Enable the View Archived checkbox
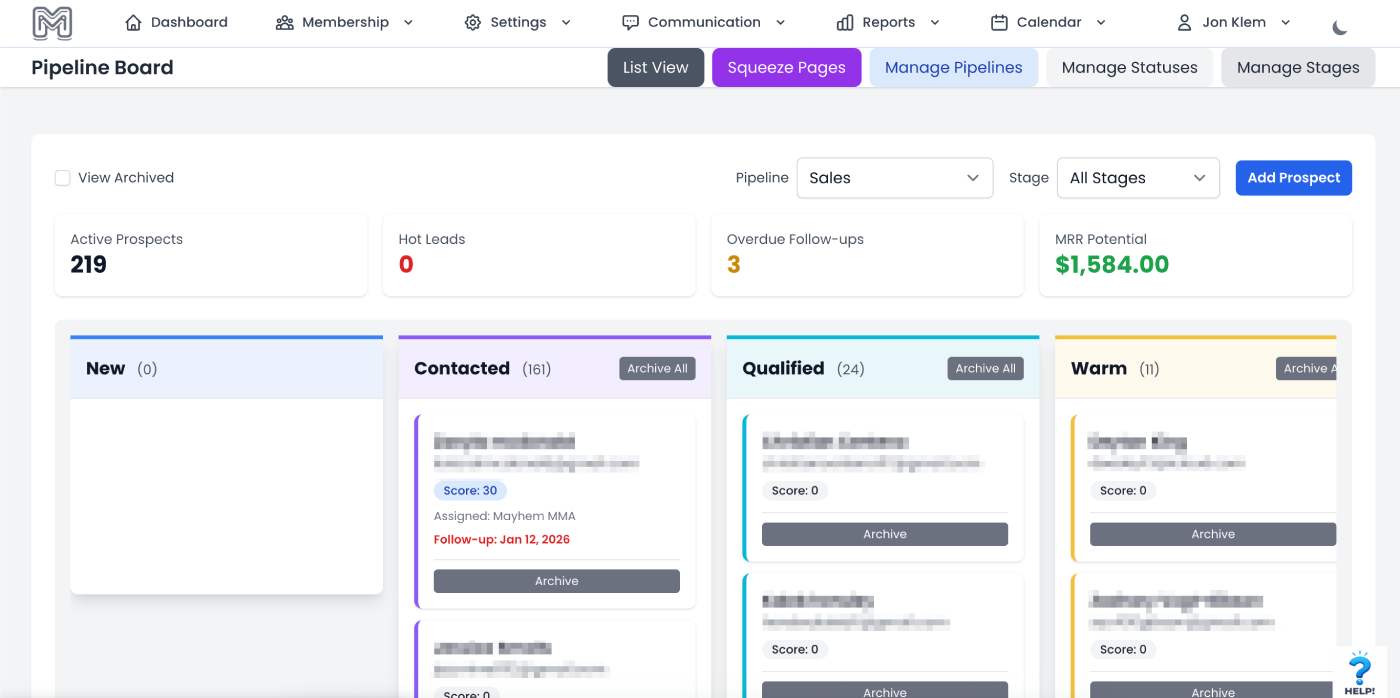Screen dimensions: 1400x698 click(x=62, y=178)
